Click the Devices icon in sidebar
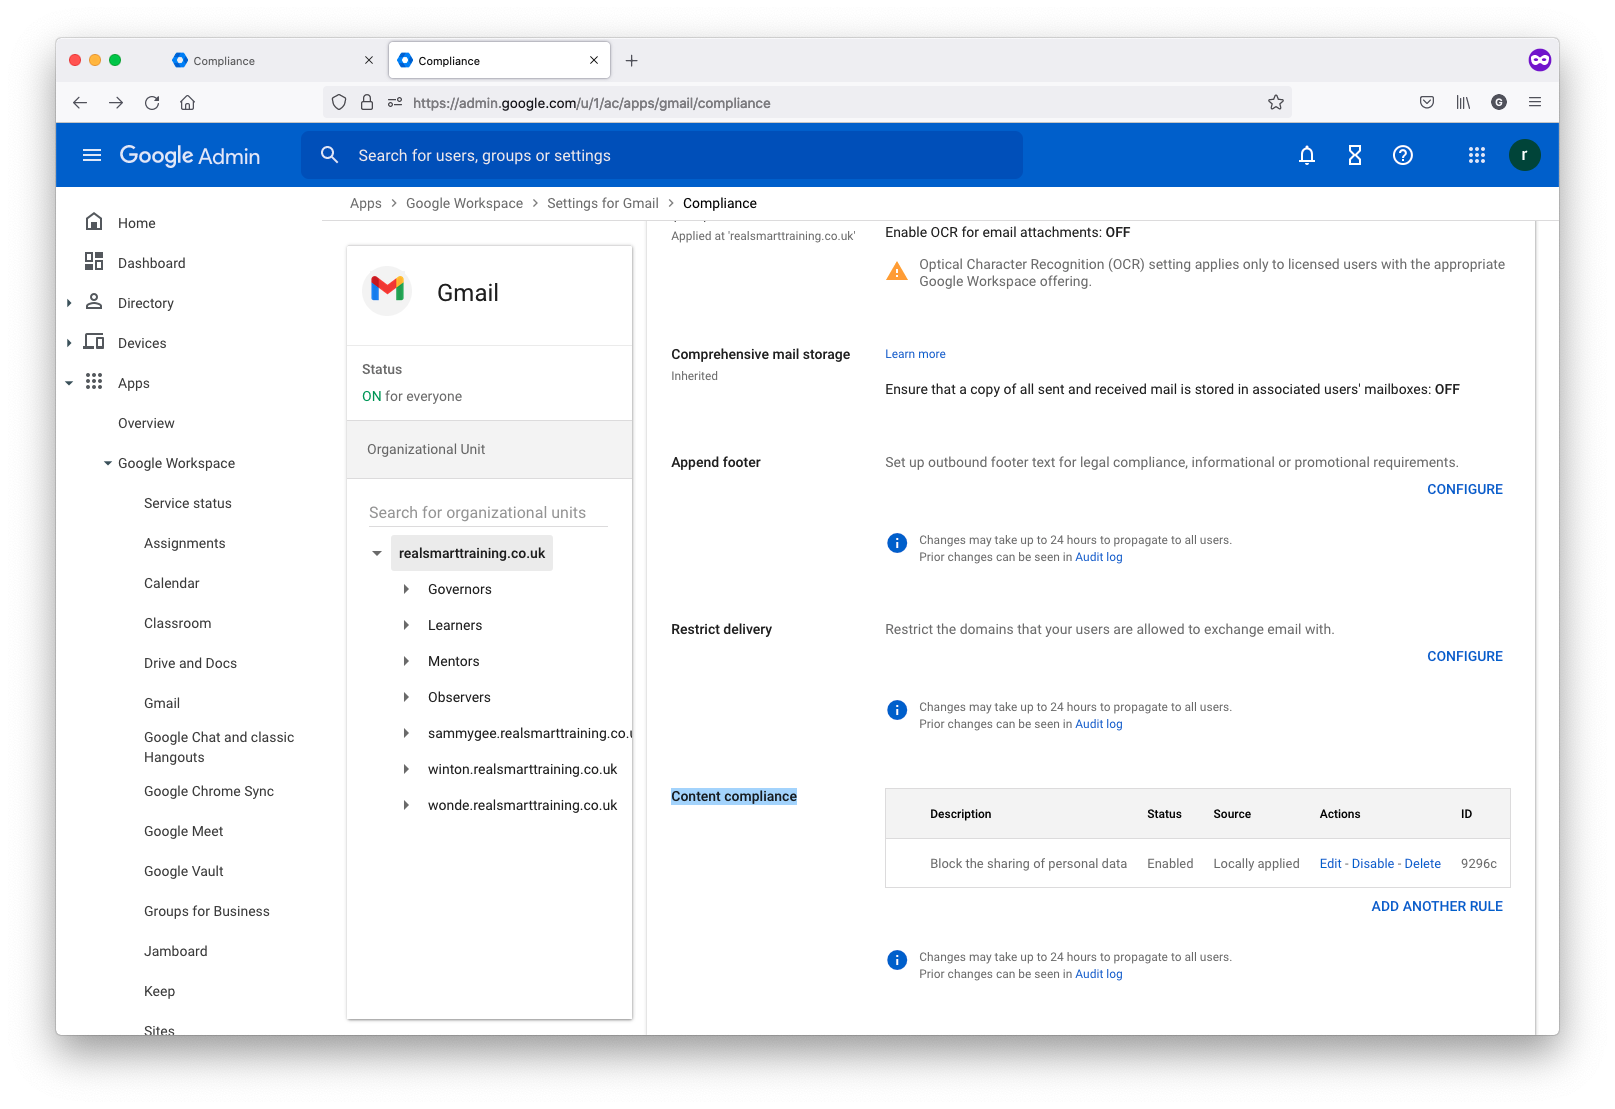The width and height of the screenshot is (1615, 1109). coord(94,342)
